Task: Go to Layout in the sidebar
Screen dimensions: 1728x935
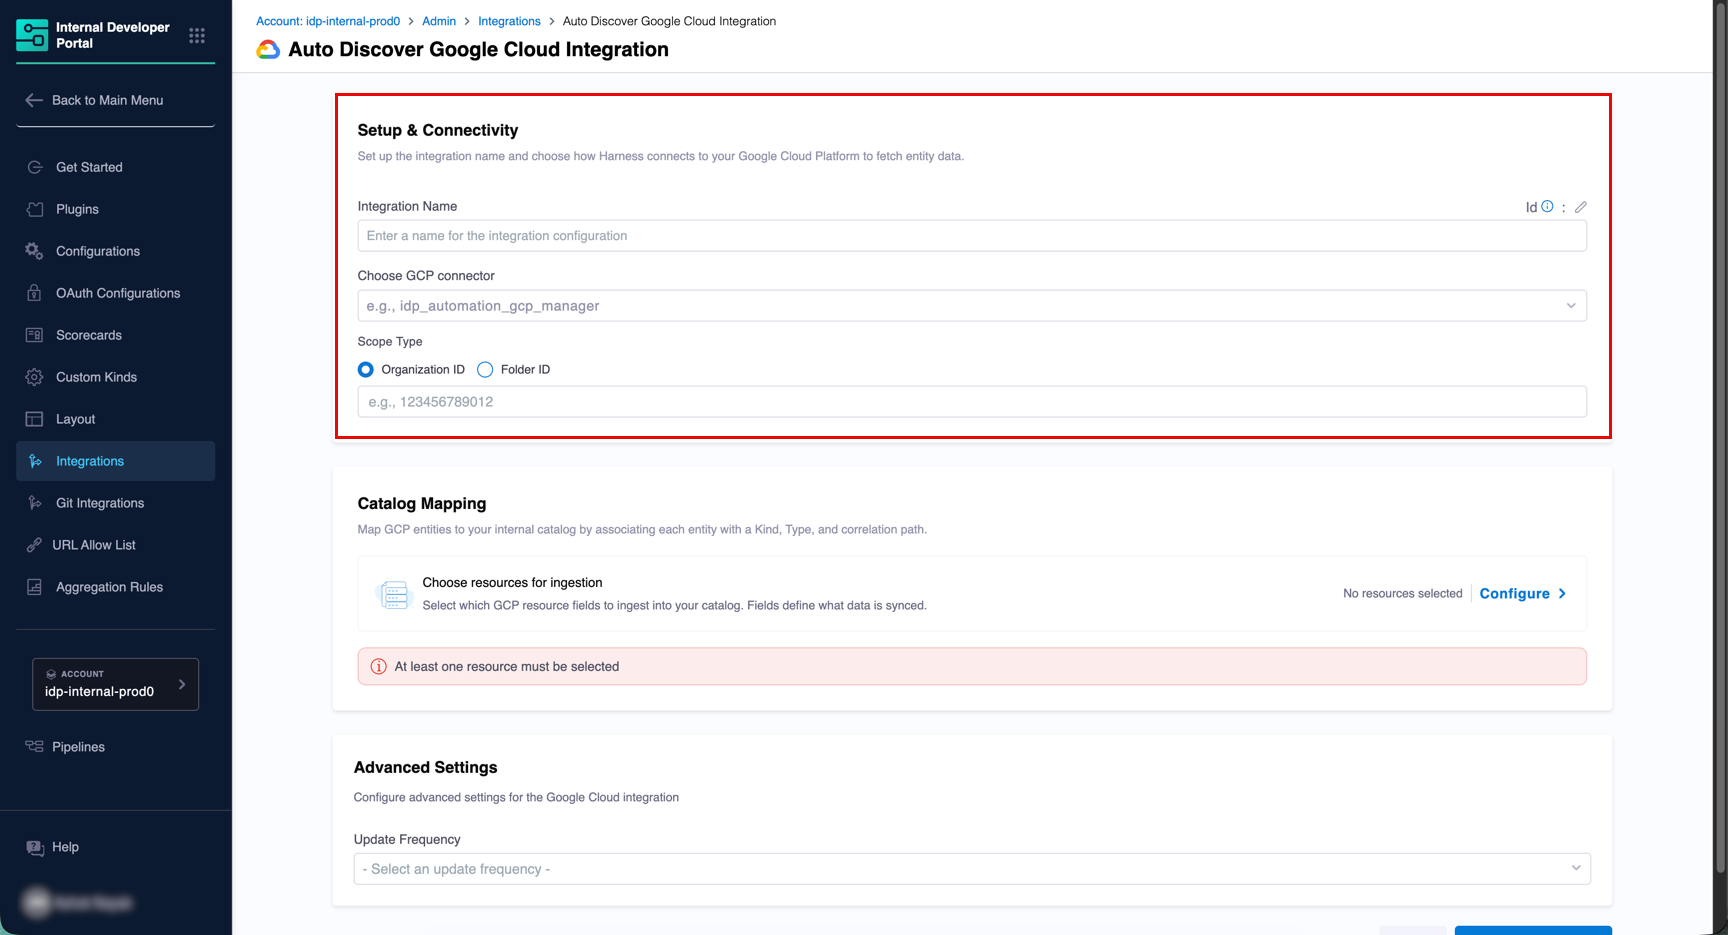Action: (x=76, y=419)
